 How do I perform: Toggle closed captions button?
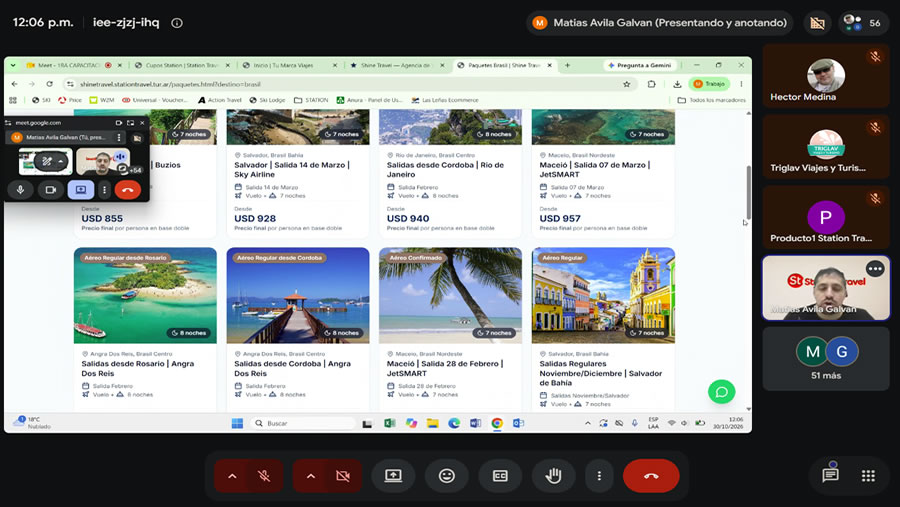click(x=500, y=476)
